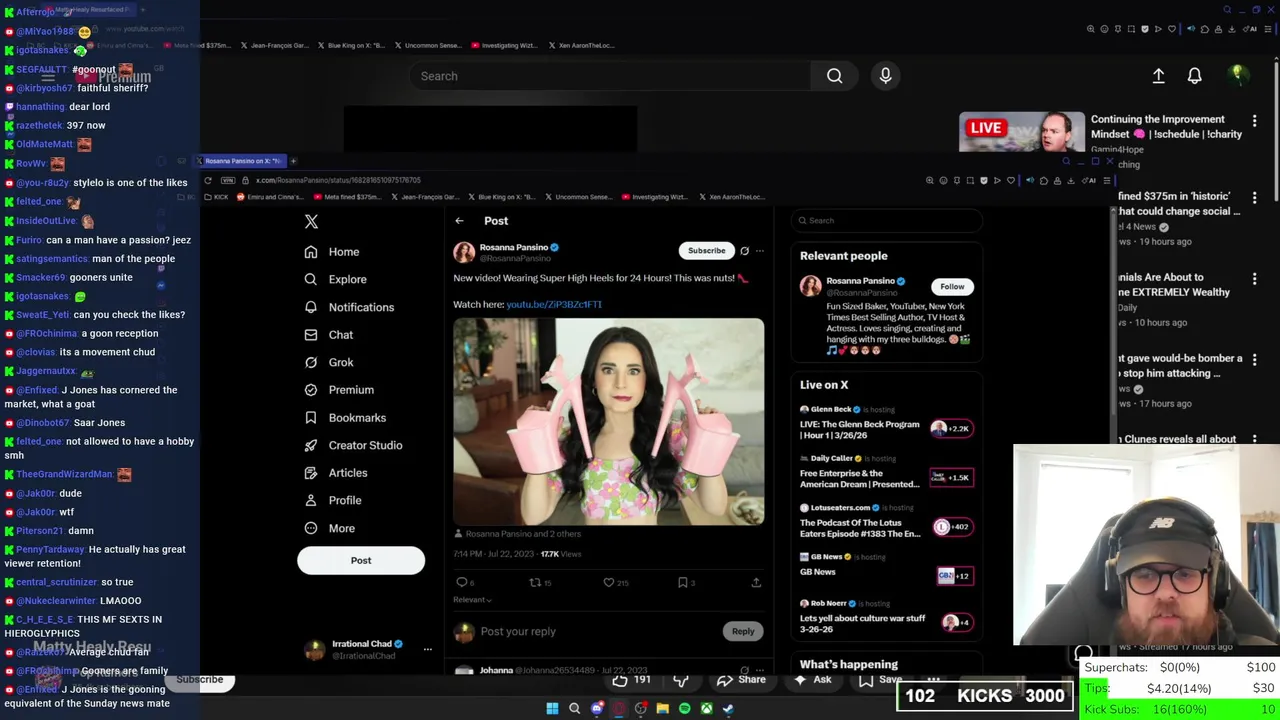Click the YouTube search box

[x=609, y=76]
